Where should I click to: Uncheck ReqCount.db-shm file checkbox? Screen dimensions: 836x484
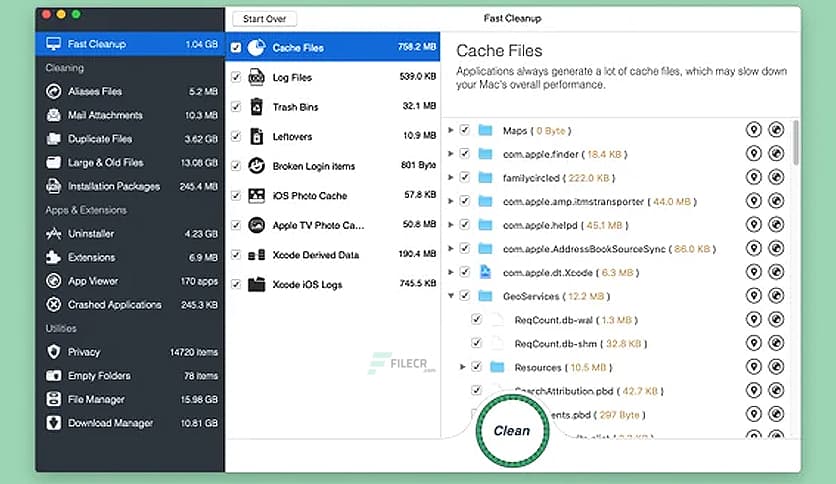click(x=477, y=343)
